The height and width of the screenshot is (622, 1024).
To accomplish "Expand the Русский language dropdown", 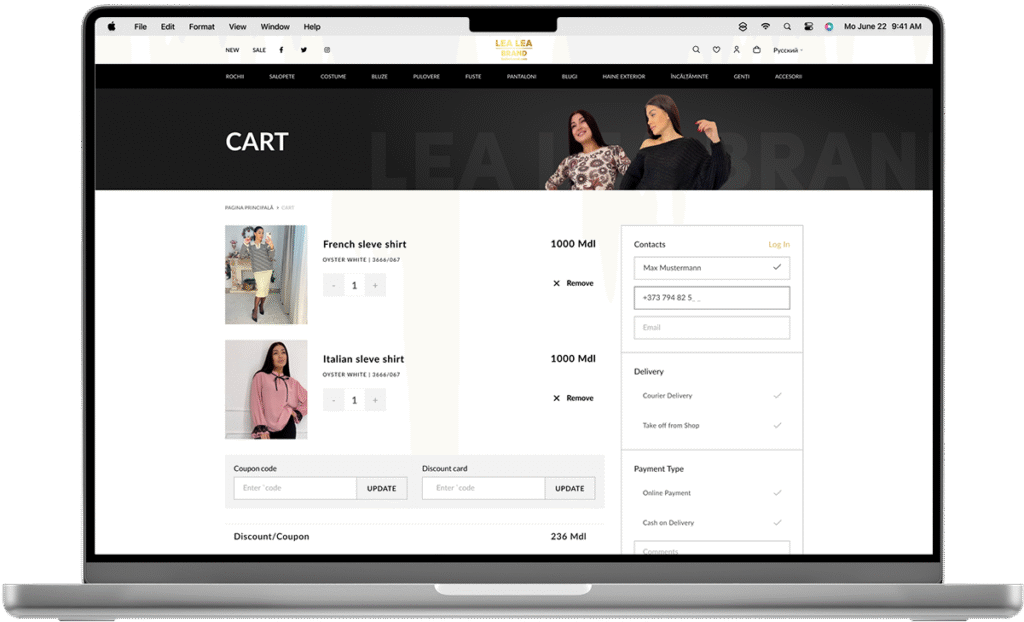I will pyautogui.click(x=787, y=50).
